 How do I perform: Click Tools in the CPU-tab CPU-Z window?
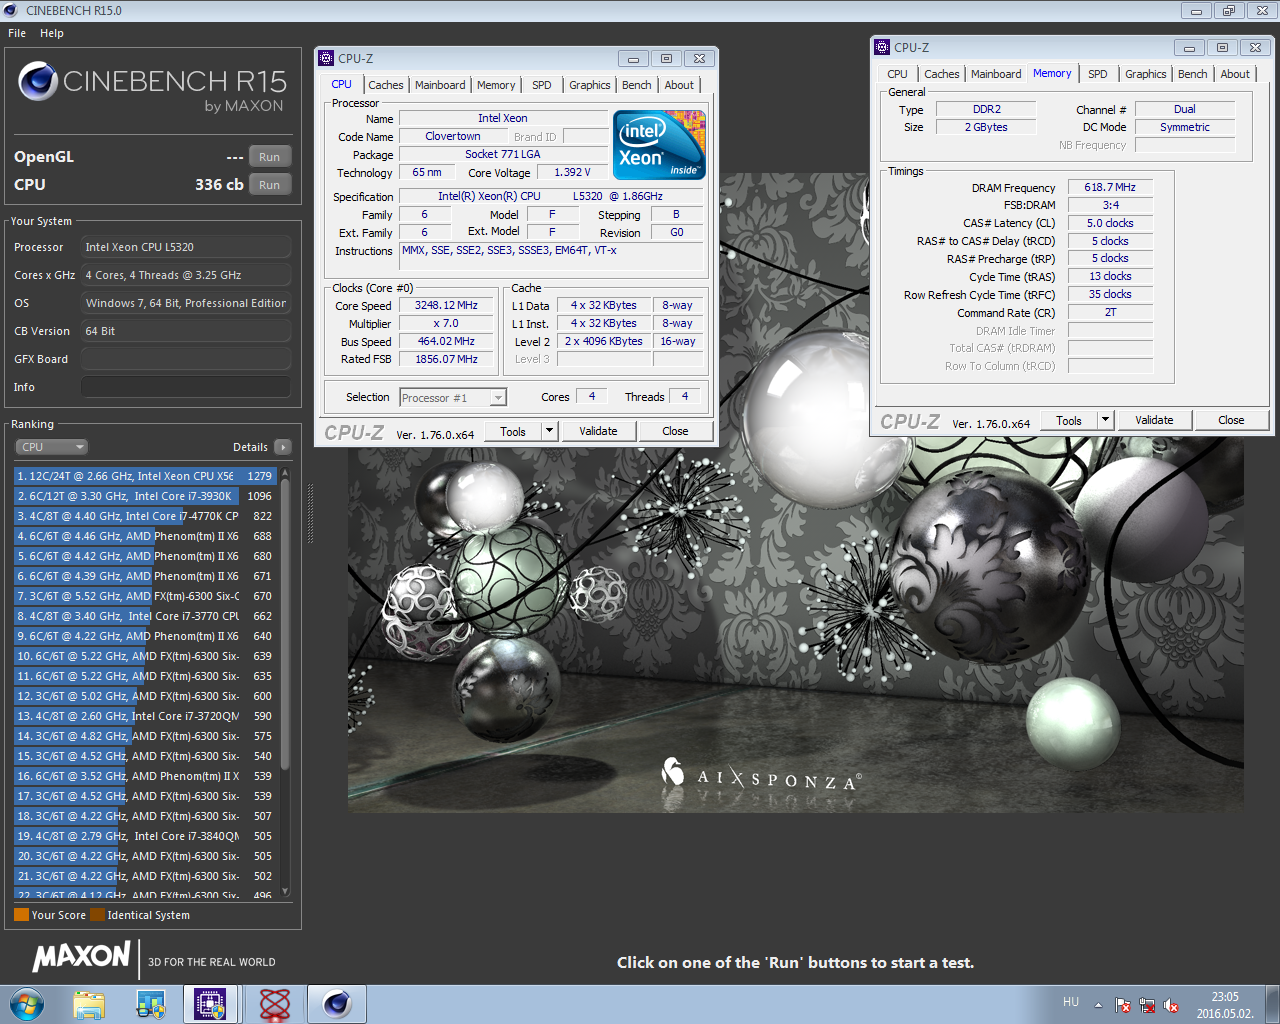[x=513, y=432]
